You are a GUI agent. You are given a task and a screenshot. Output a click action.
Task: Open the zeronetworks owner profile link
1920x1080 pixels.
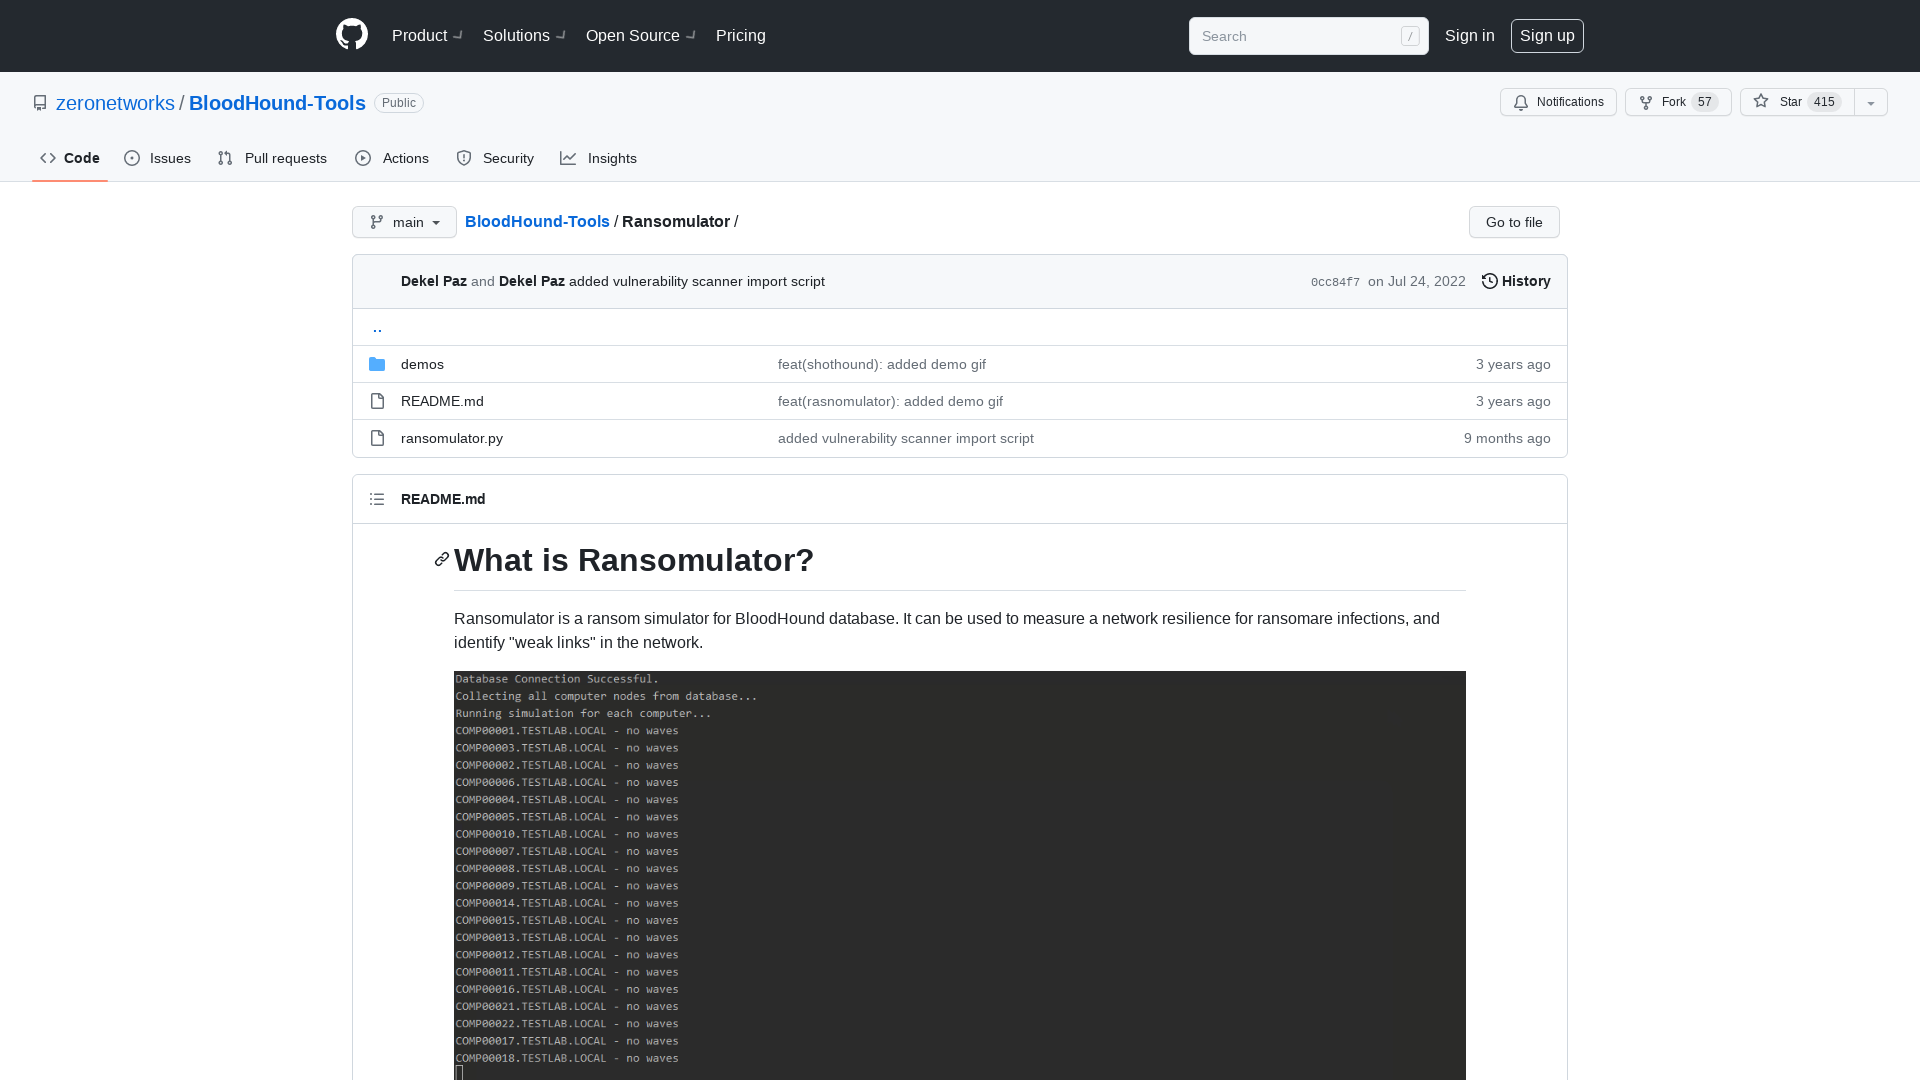(x=115, y=103)
